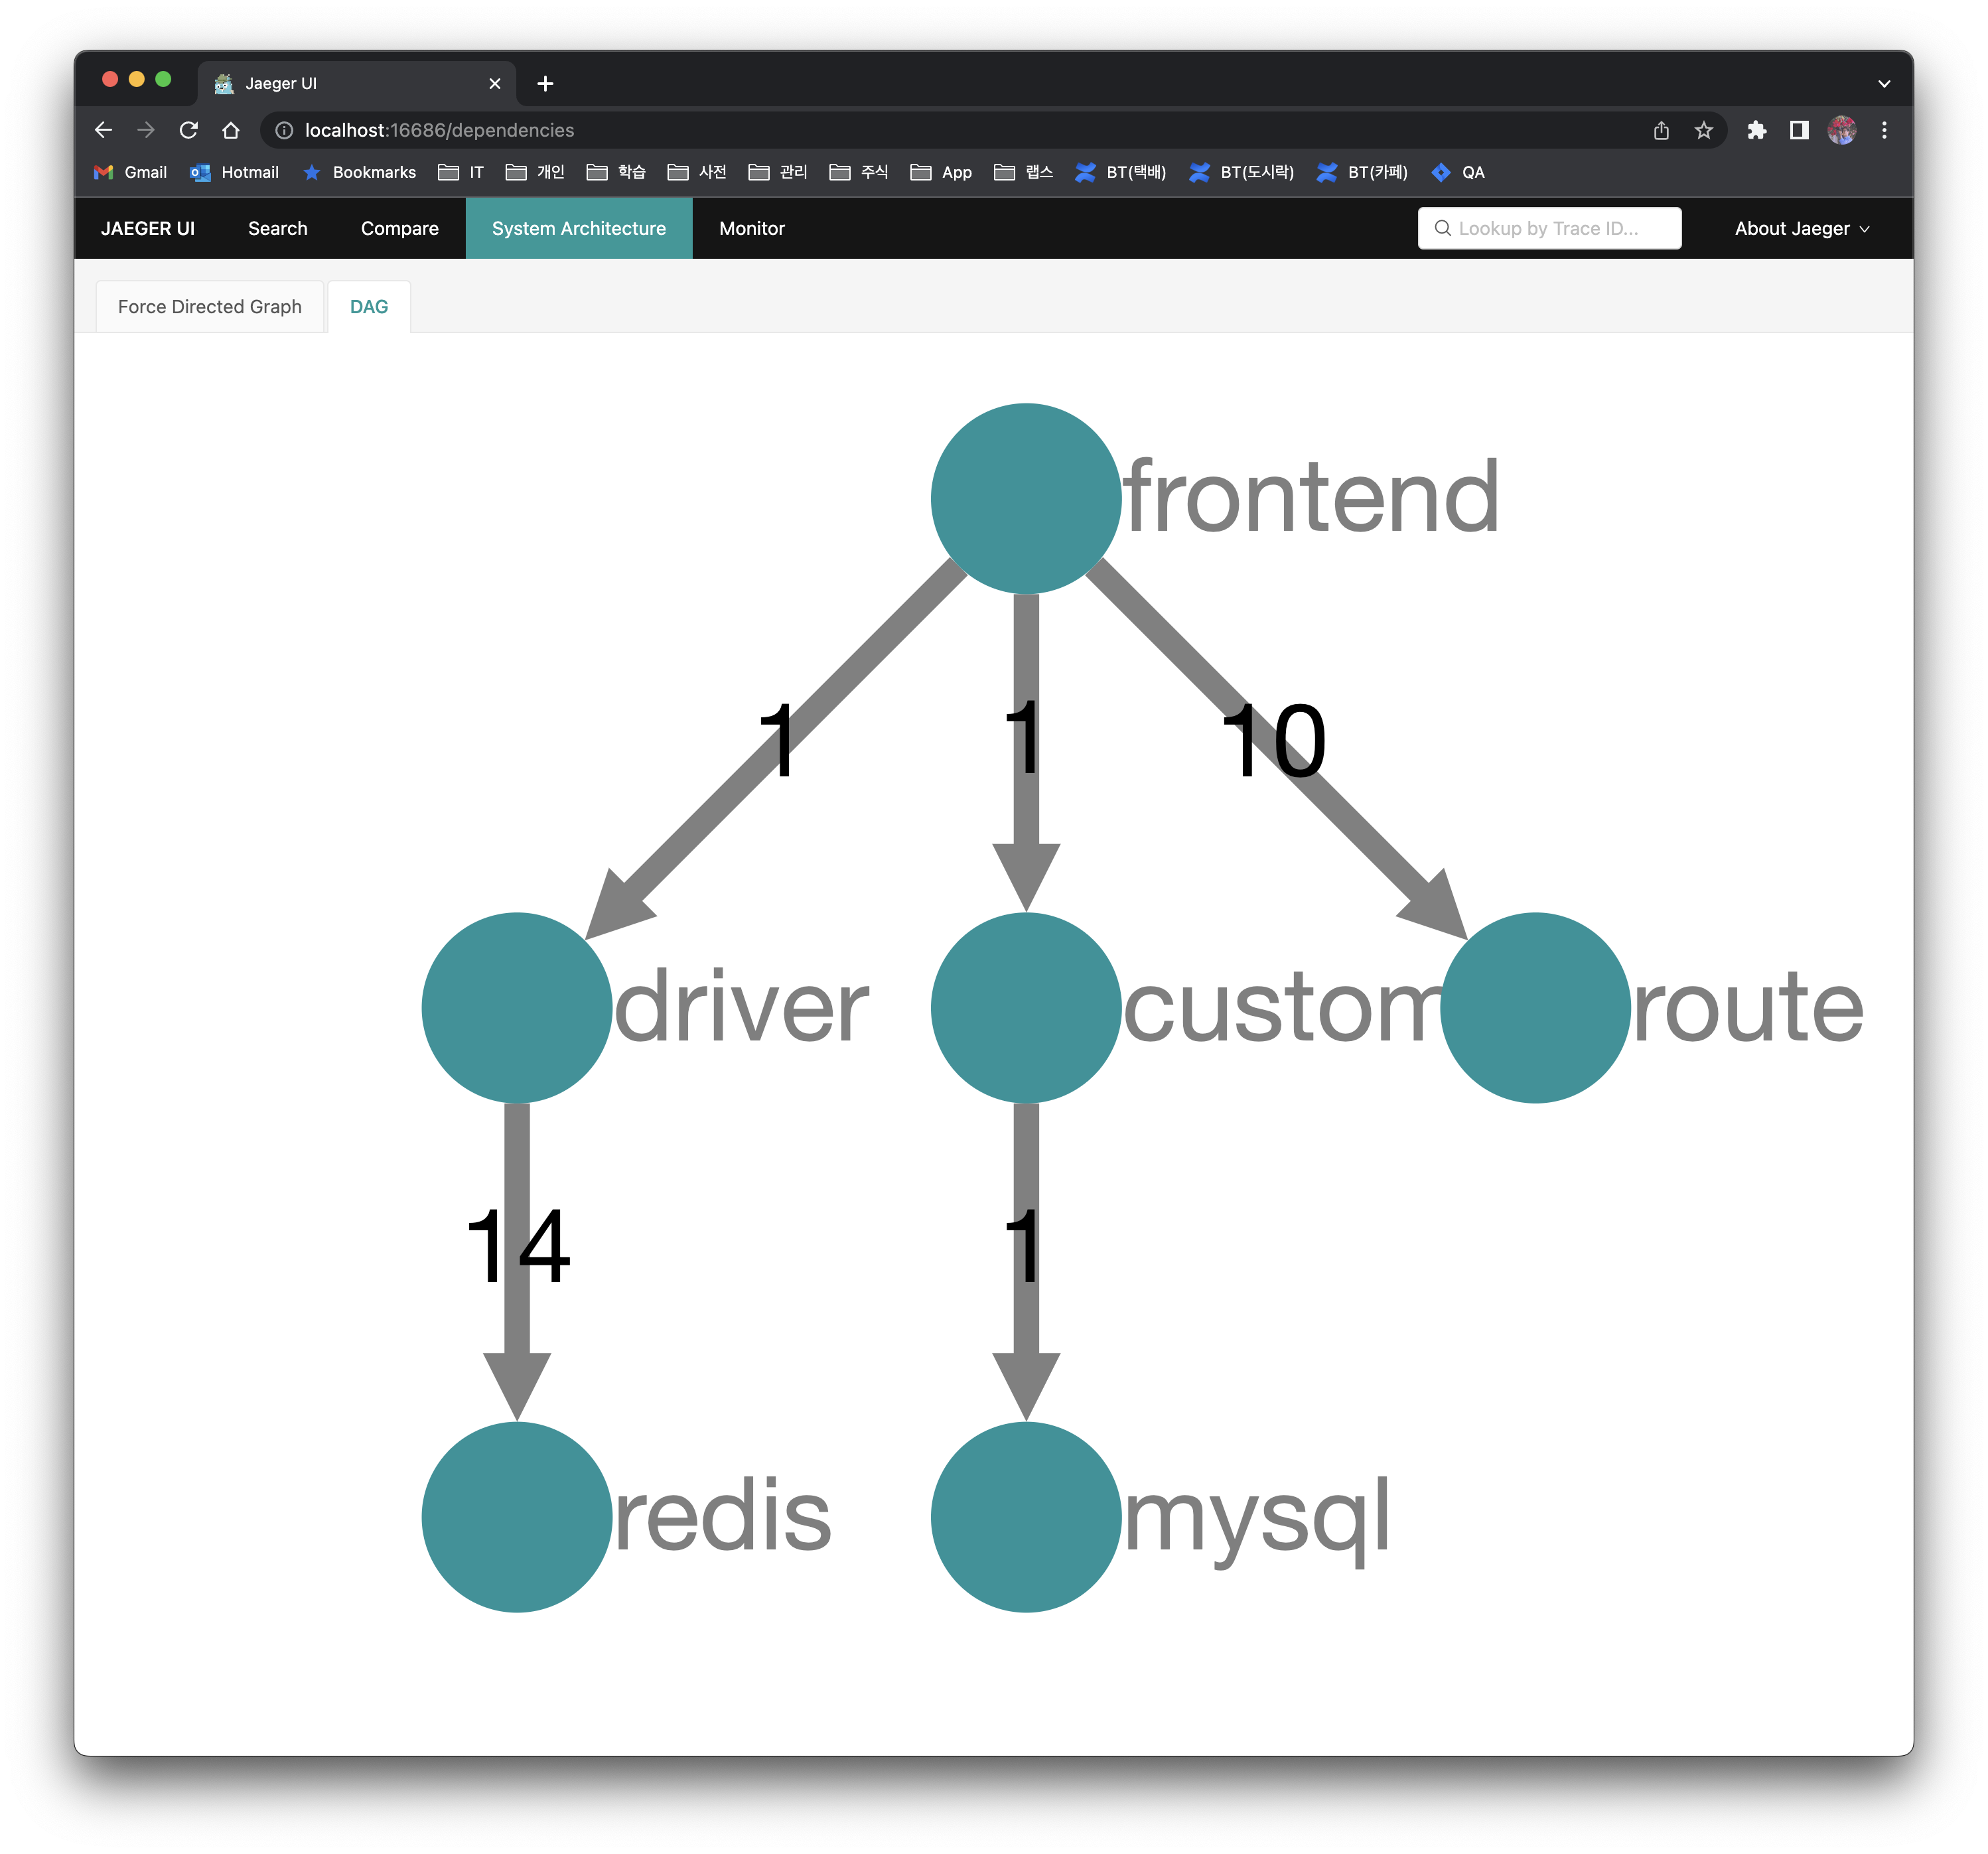The width and height of the screenshot is (1988, 1854).
Task: Click the share icon in the address bar
Action: pyautogui.click(x=1661, y=130)
